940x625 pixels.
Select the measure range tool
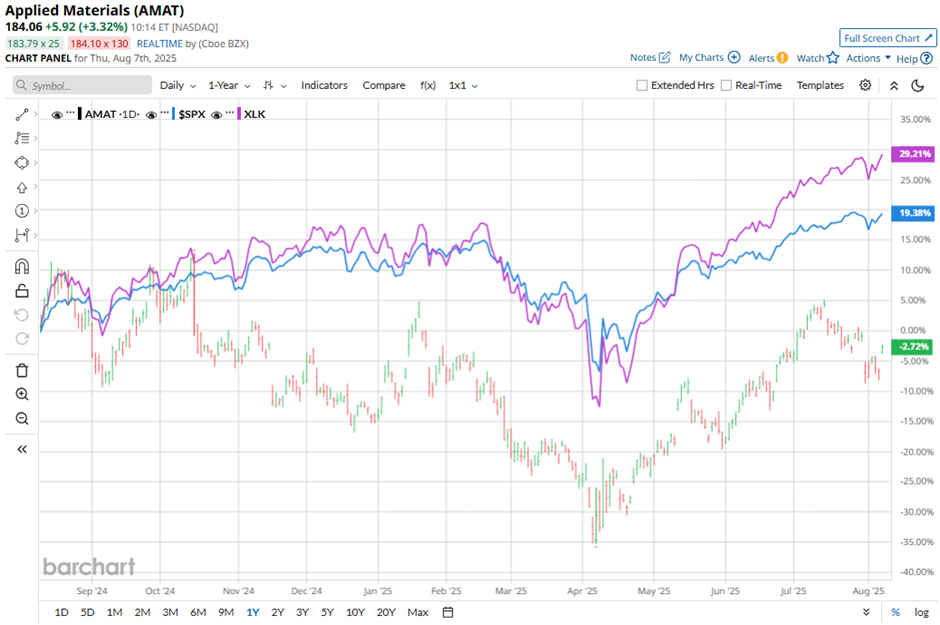(x=22, y=235)
